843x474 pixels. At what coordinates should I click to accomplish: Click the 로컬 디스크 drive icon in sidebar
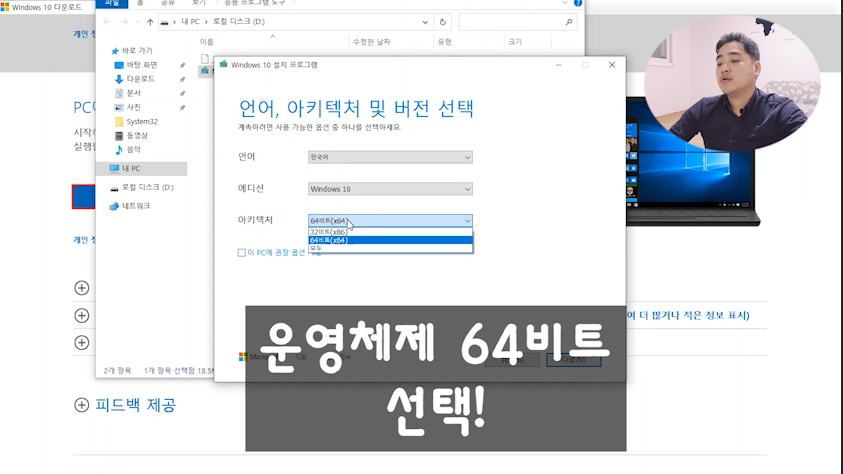pyautogui.click(x=114, y=188)
